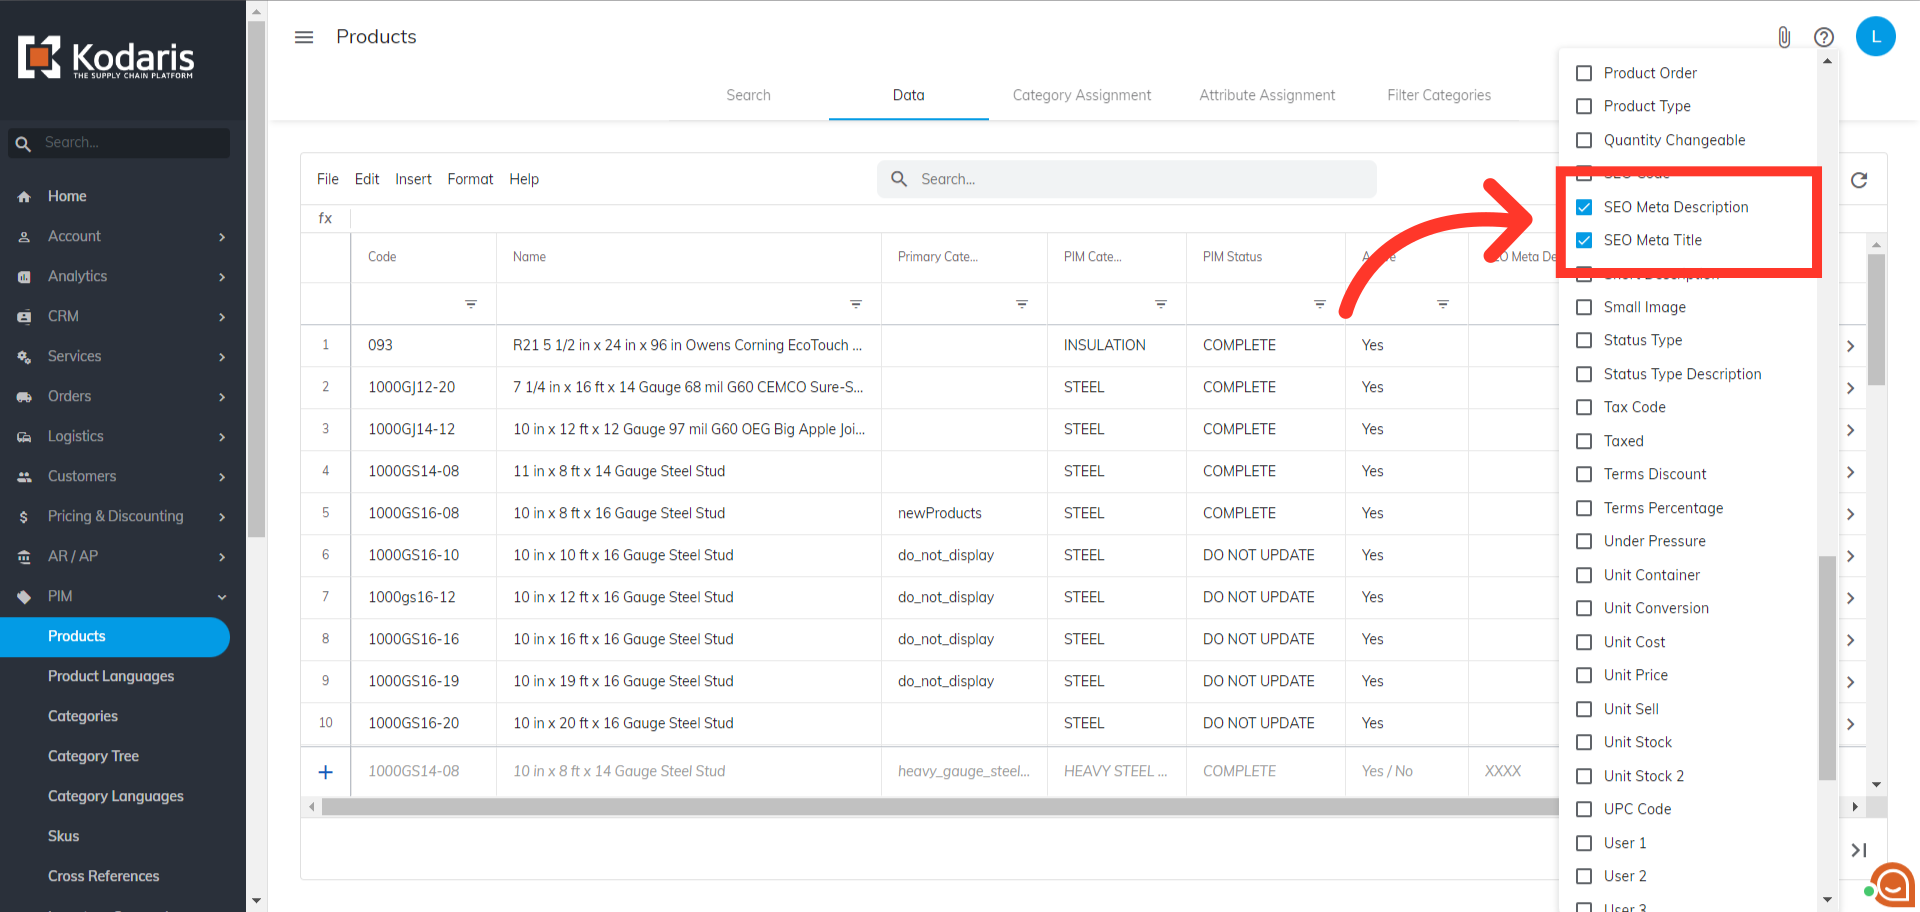Click the PIM tag icon
The height and width of the screenshot is (912, 1920).
24,597
